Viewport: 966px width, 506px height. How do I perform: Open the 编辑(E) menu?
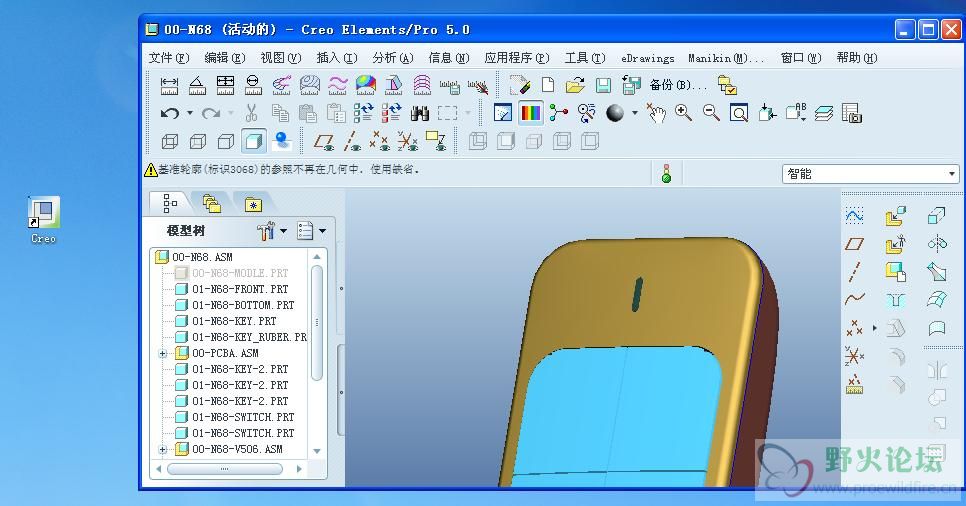224,58
